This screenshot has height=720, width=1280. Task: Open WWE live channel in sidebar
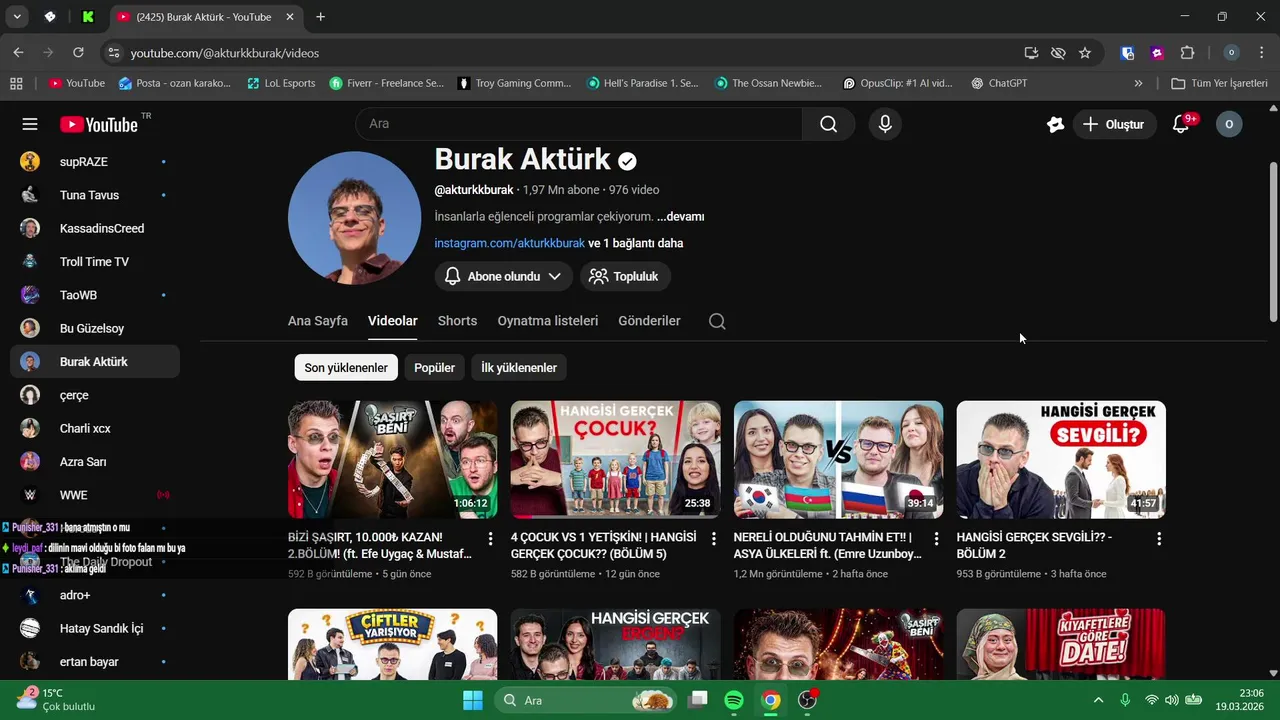pyautogui.click(x=95, y=495)
